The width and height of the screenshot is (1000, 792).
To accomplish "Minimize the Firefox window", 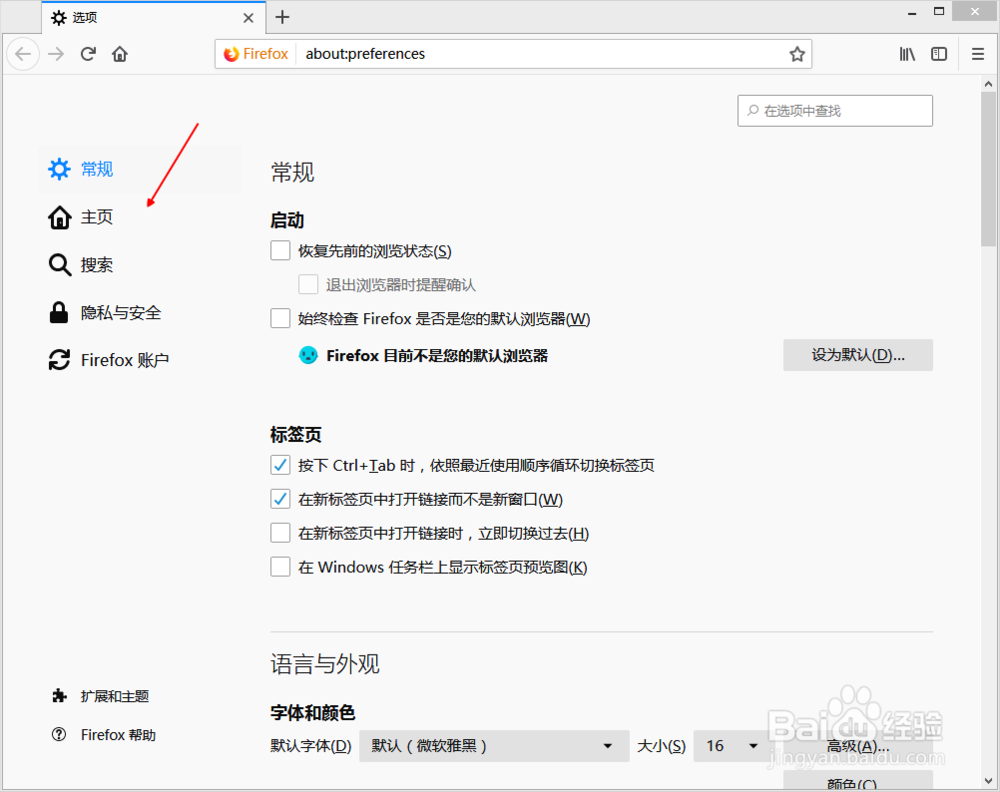I will (912, 13).
